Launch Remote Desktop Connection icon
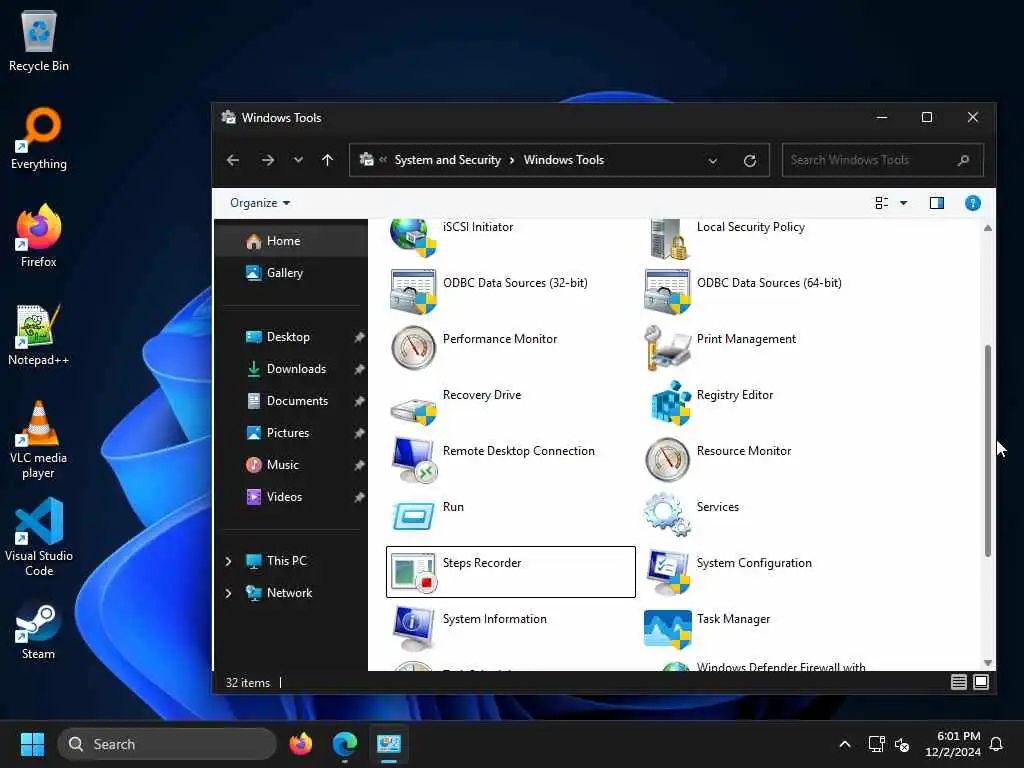The image size is (1024, 768). coord(413,460)
